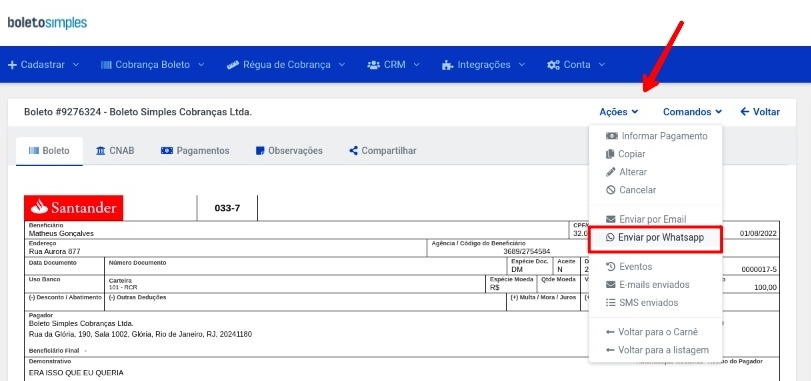811x381 pixels.
Task: Click the plus icon beside Cadastrar
Action: click(12, 65)
